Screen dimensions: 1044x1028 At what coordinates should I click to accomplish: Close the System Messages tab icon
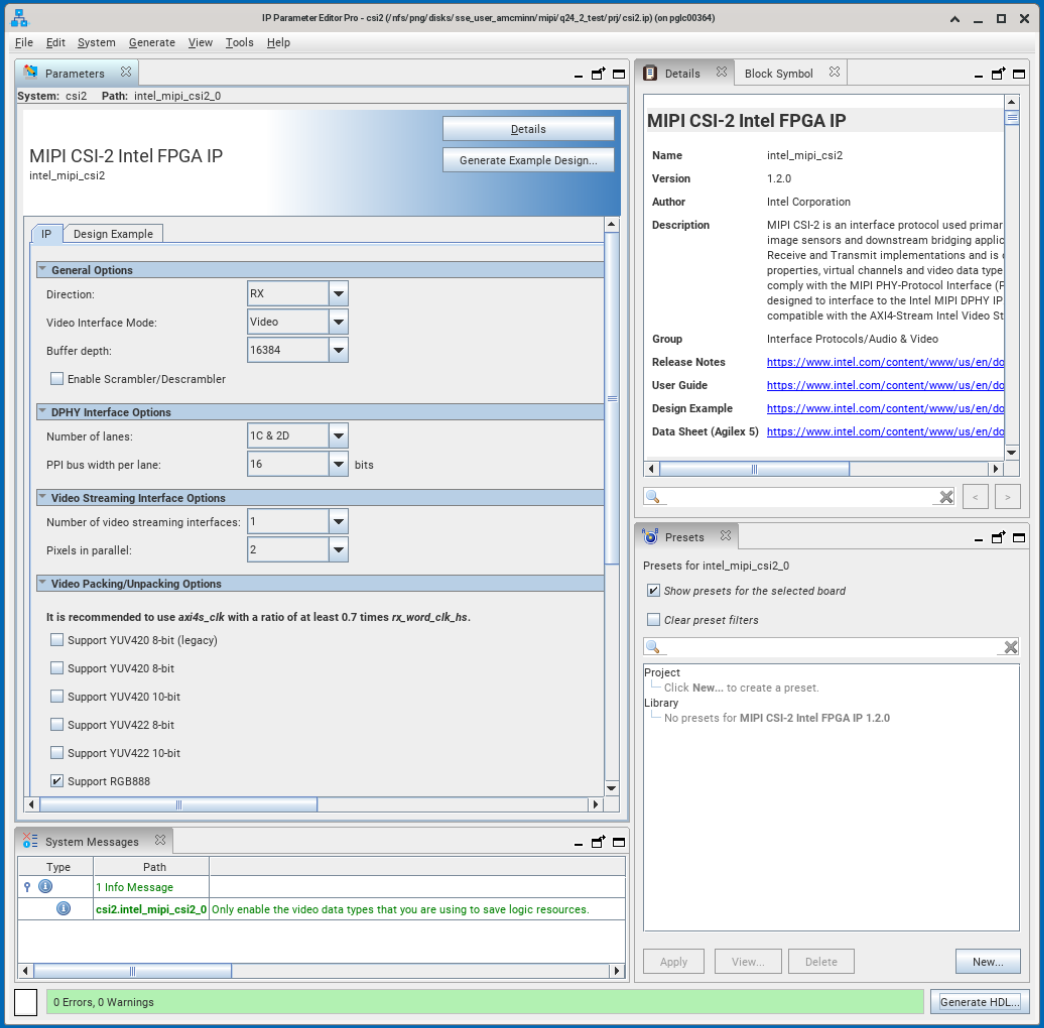[159, 841]
